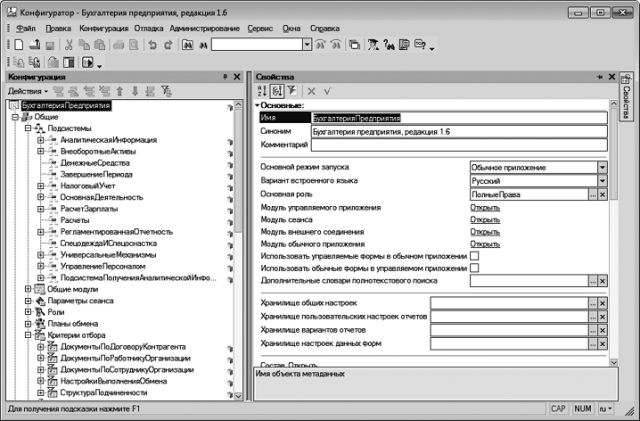Open Вариант встроенного языка dropdown

coord(603,181)
